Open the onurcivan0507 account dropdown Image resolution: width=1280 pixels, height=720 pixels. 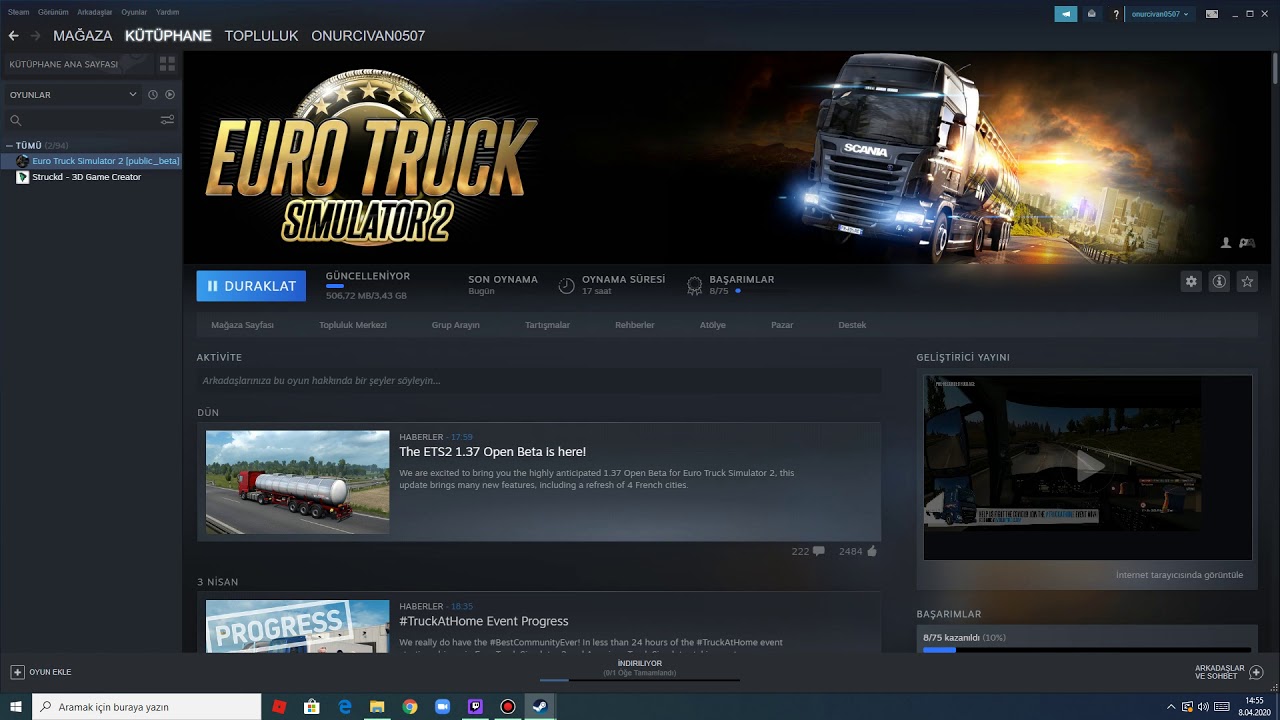pos(1160,14)
